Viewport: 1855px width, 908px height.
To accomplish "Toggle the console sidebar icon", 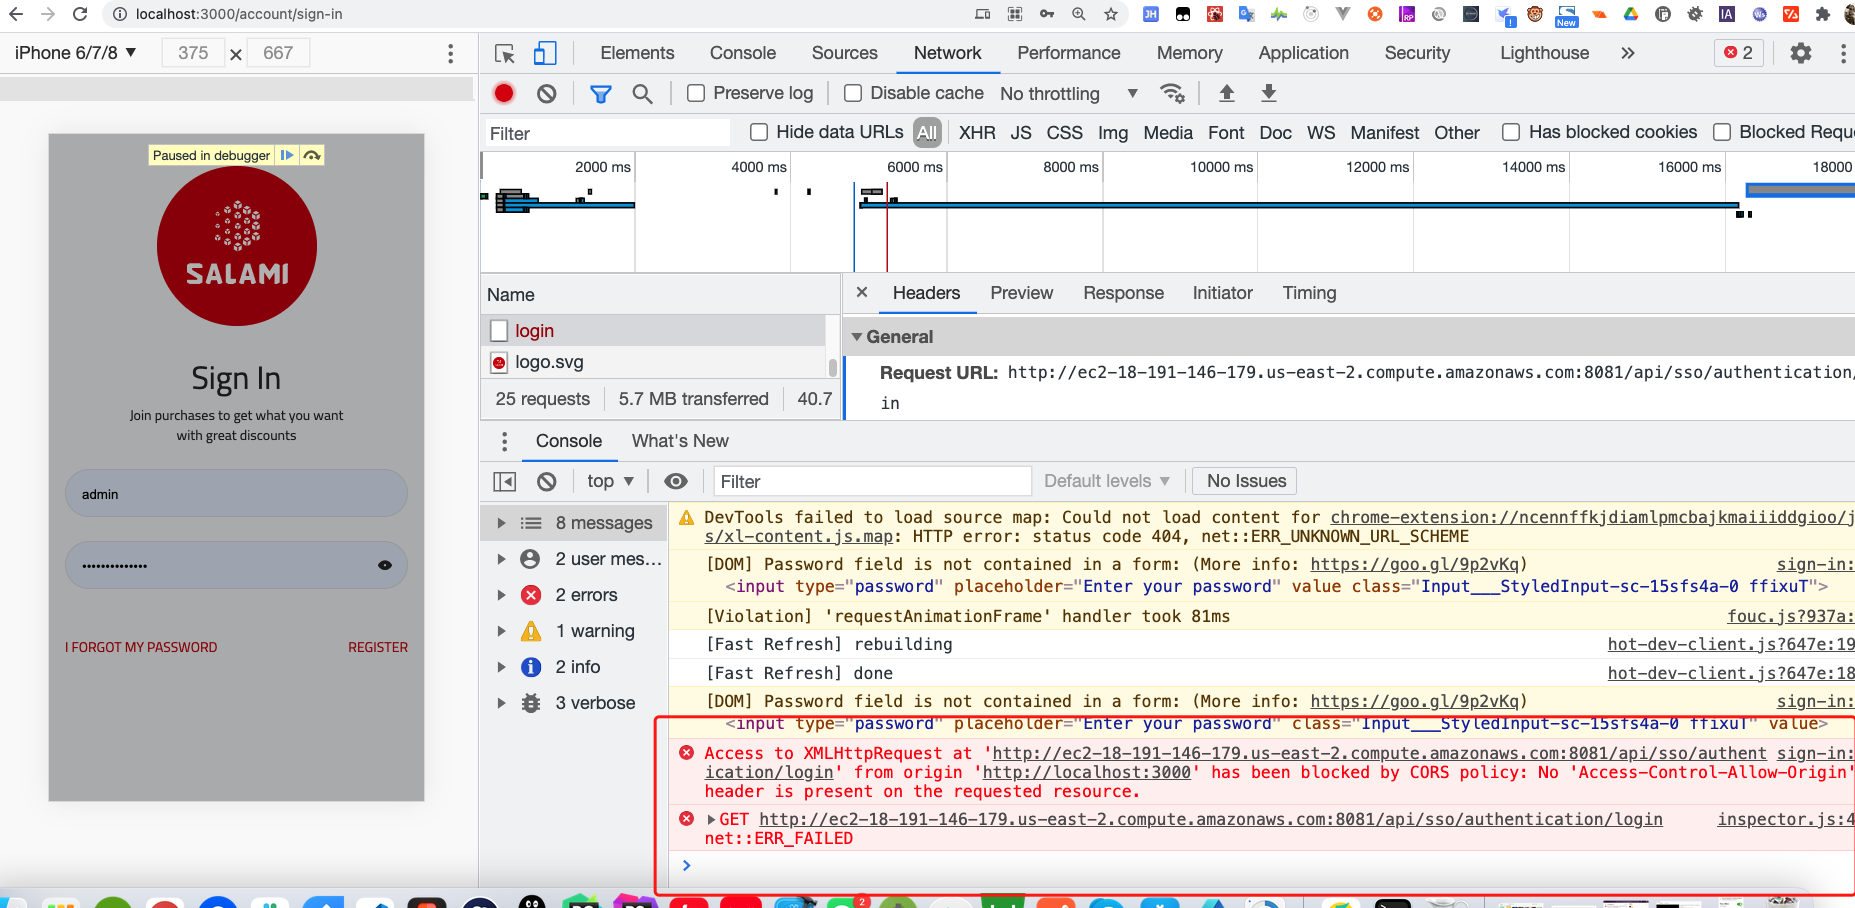I will pos(505,482).
